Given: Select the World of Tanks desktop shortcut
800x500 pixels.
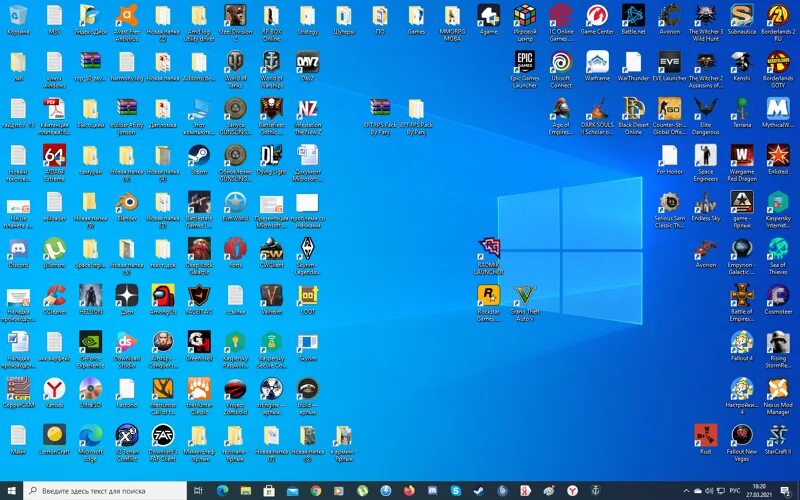Looking at the screenshot, I should (235, 62).
